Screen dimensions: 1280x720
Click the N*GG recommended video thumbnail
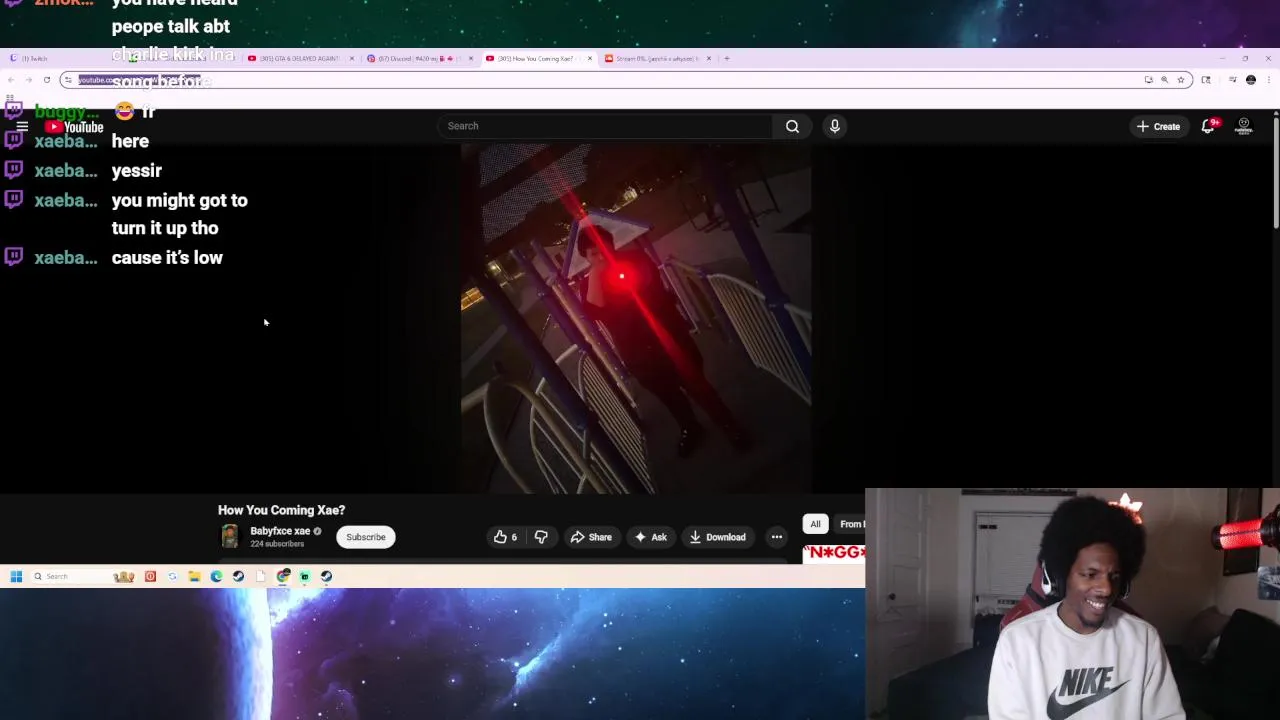coord(834,552)
